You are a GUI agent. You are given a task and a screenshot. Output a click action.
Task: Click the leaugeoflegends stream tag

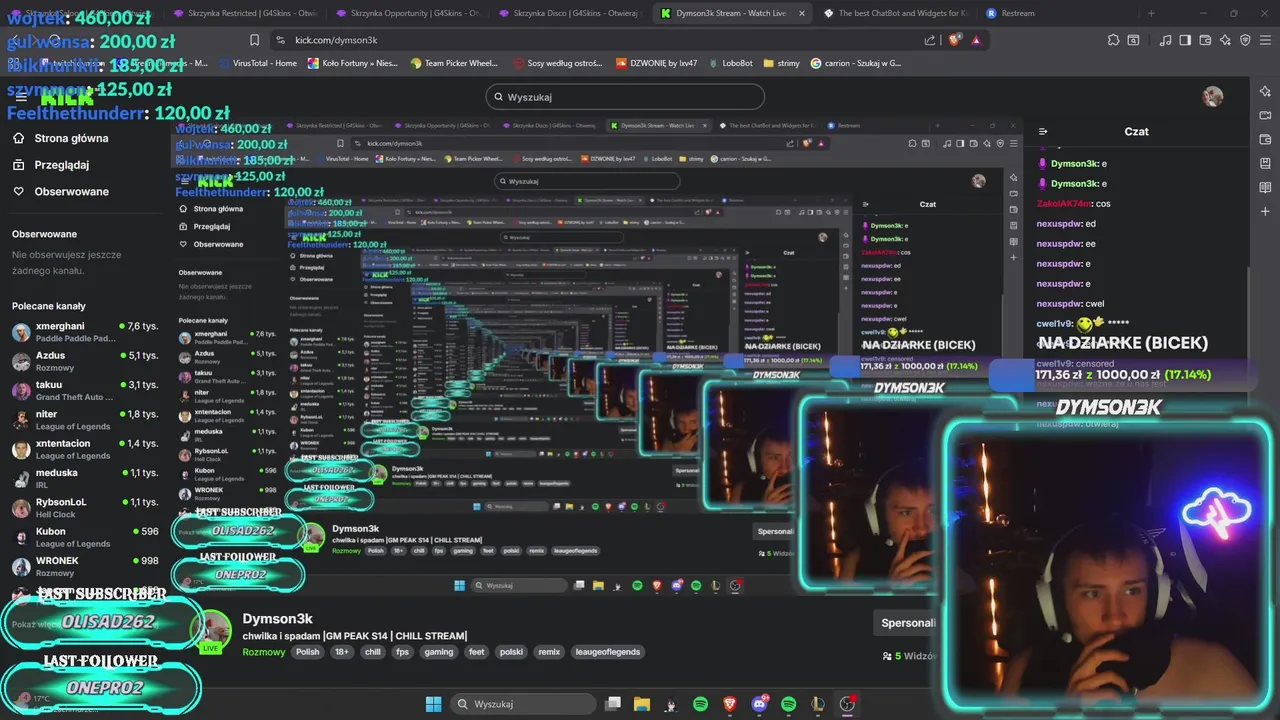click(x=608, y=652)
